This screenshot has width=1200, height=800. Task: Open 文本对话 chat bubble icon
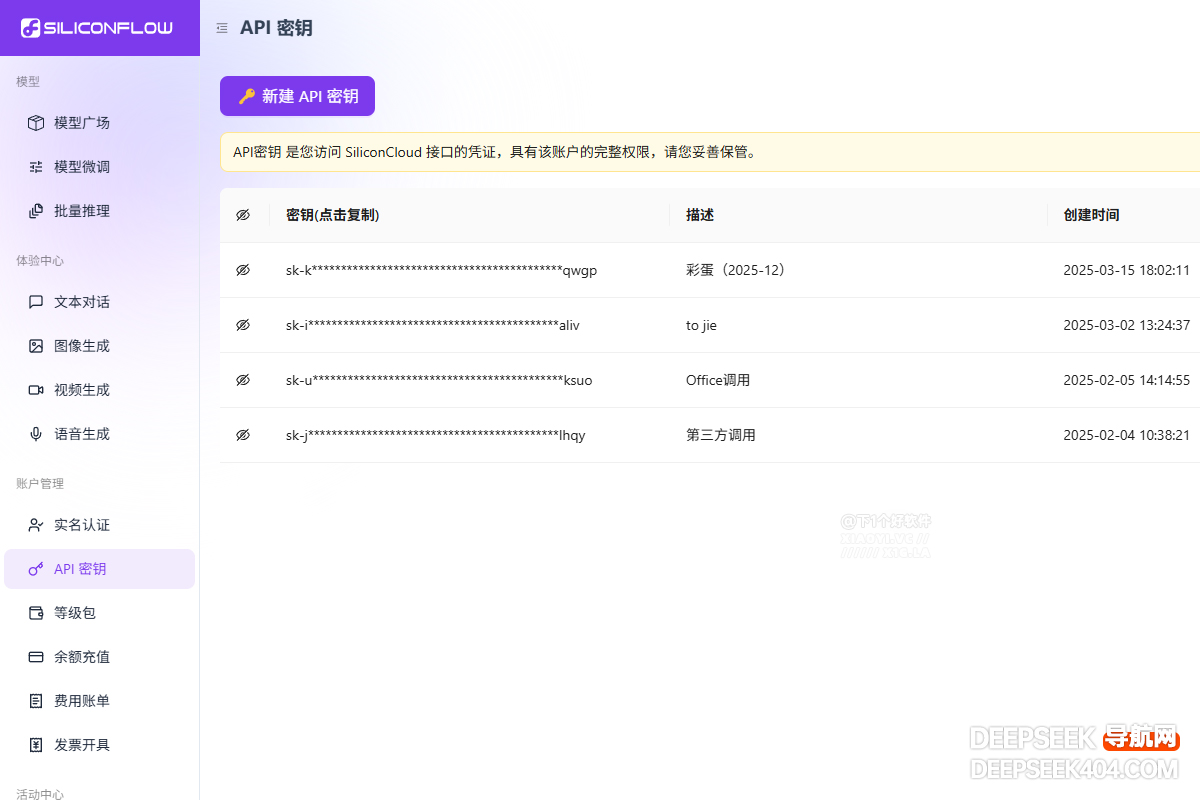pyautogui.click(x=36, y=302)
